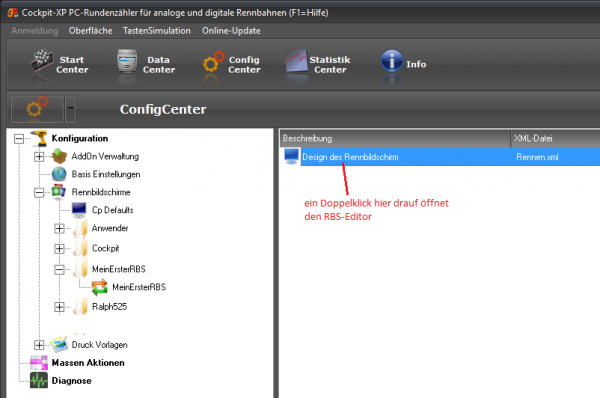Select Rennbildschirme in the tree

point(101,192)
